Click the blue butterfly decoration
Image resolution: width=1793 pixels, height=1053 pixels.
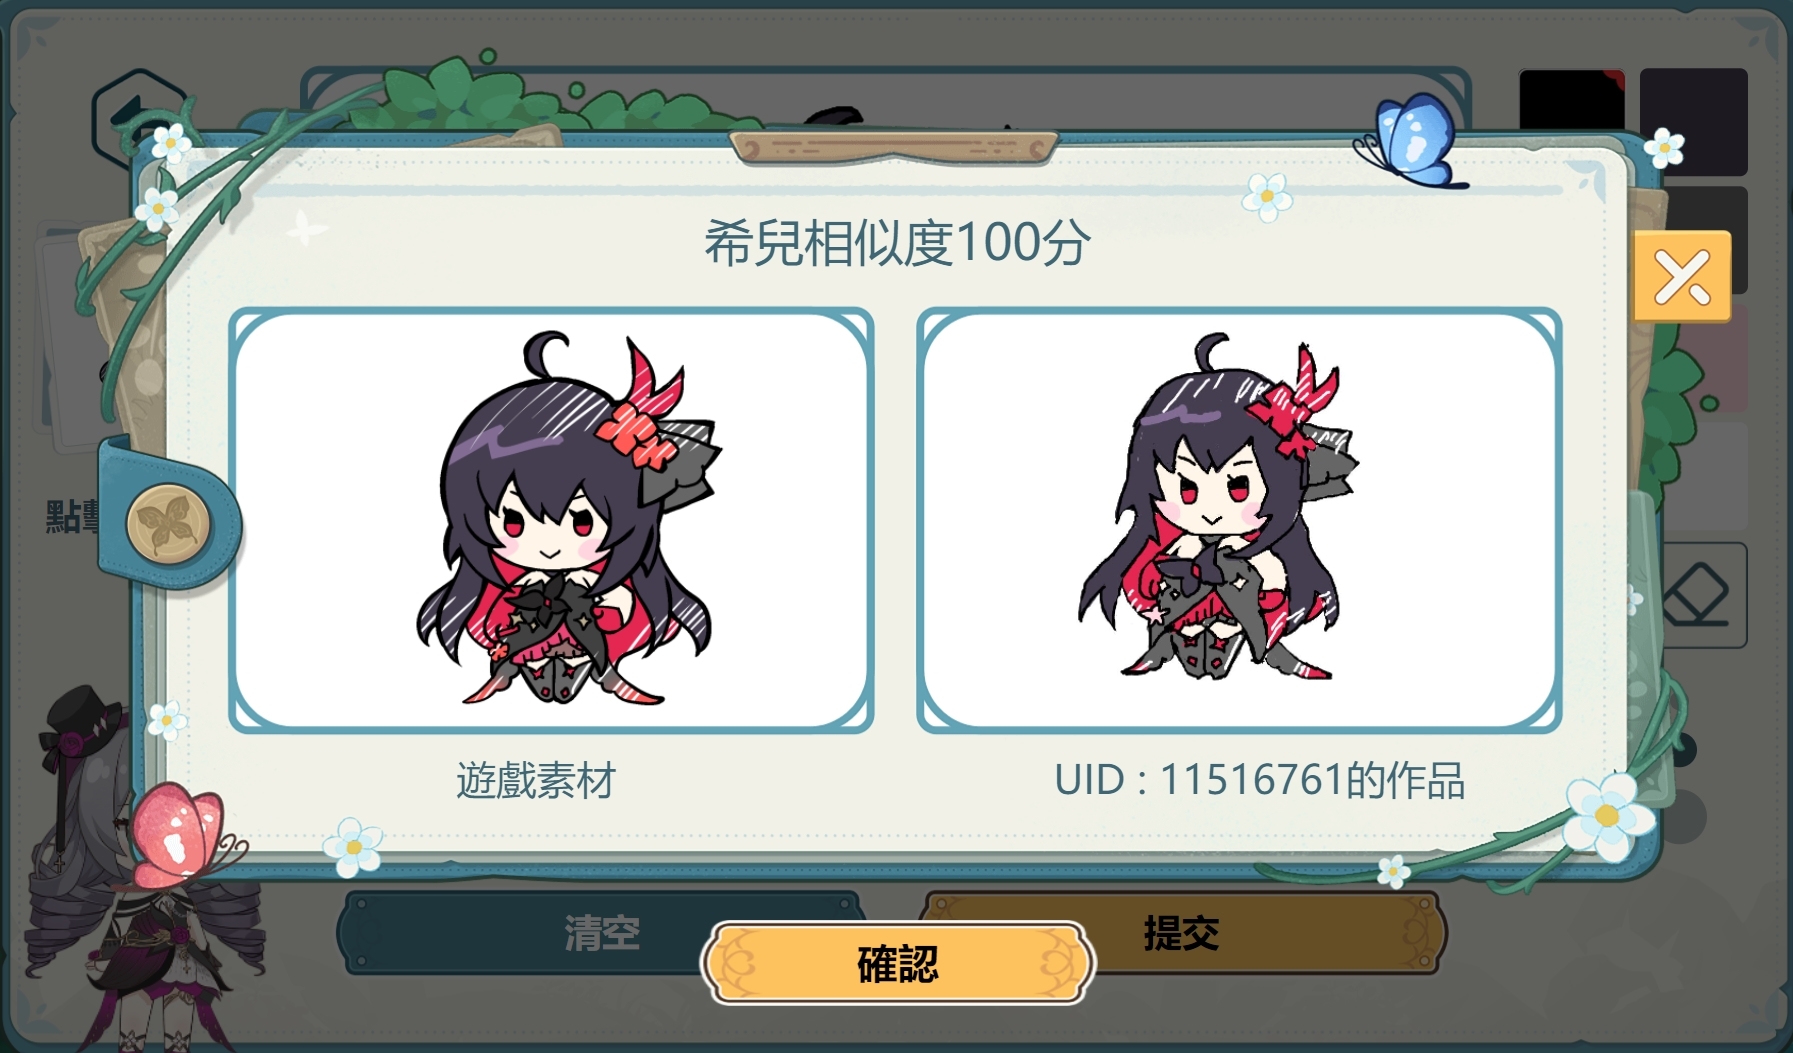pyautogui.click(x=1410, y=140)
